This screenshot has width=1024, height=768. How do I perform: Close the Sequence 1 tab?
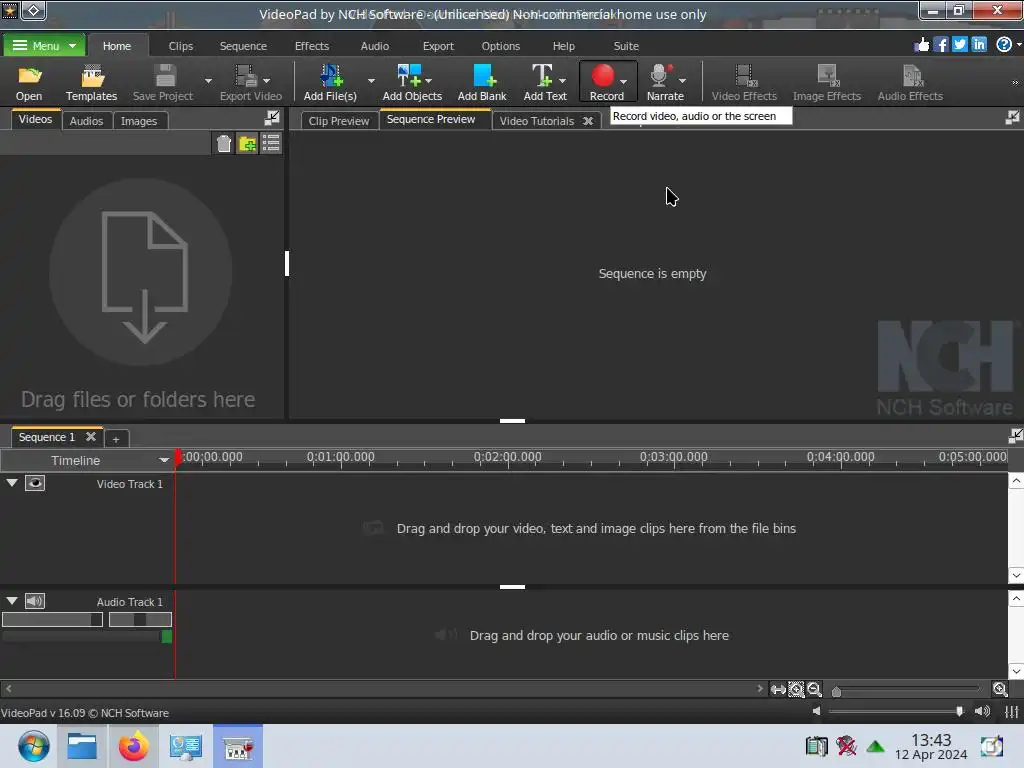[x=91, y=436]
